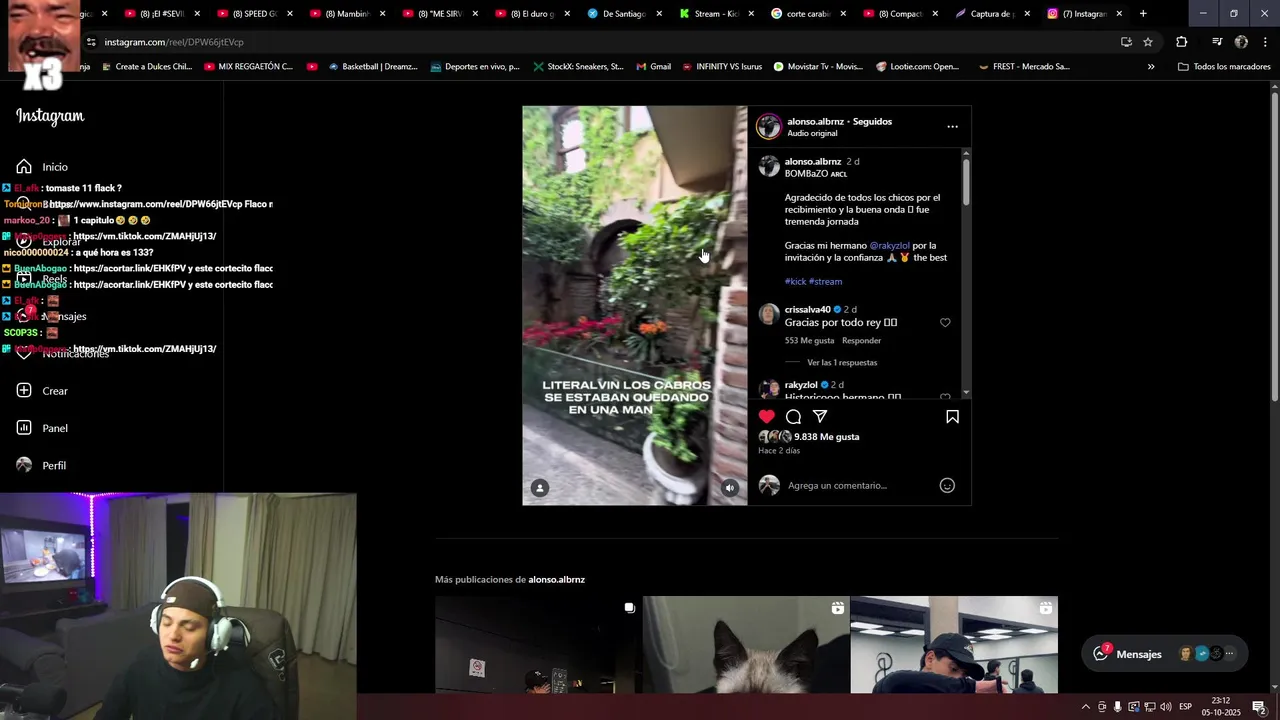1280x720 pixels.
Task: Click Responder under crissalva40's comment
Action: click(x=861, y=341)
